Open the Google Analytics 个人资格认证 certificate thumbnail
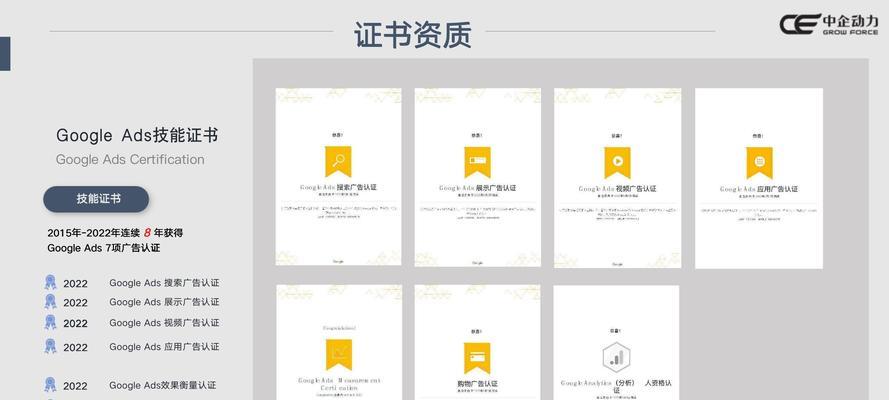This screenshot has width=889, height=400. click(x=616, y=342)
